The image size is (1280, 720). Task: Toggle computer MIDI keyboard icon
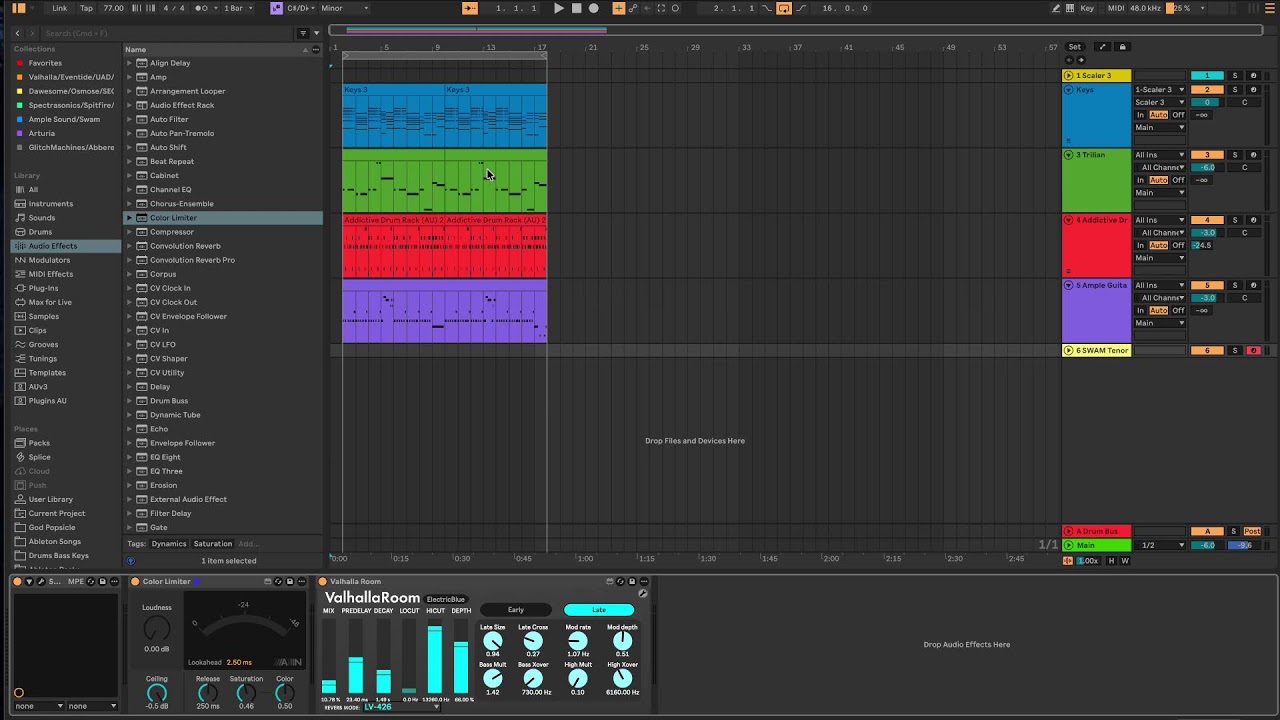1070,8
